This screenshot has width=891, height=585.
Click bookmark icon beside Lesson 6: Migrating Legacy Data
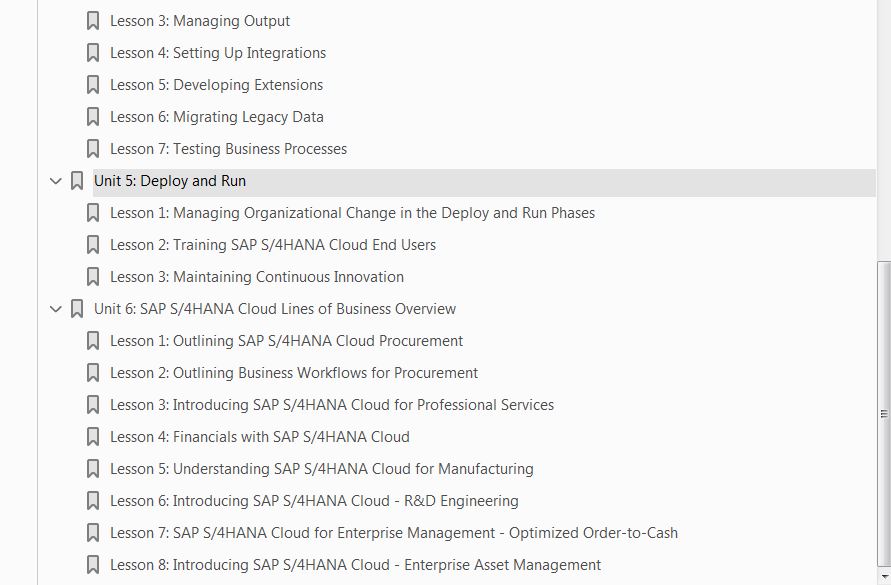click(93, 117)
